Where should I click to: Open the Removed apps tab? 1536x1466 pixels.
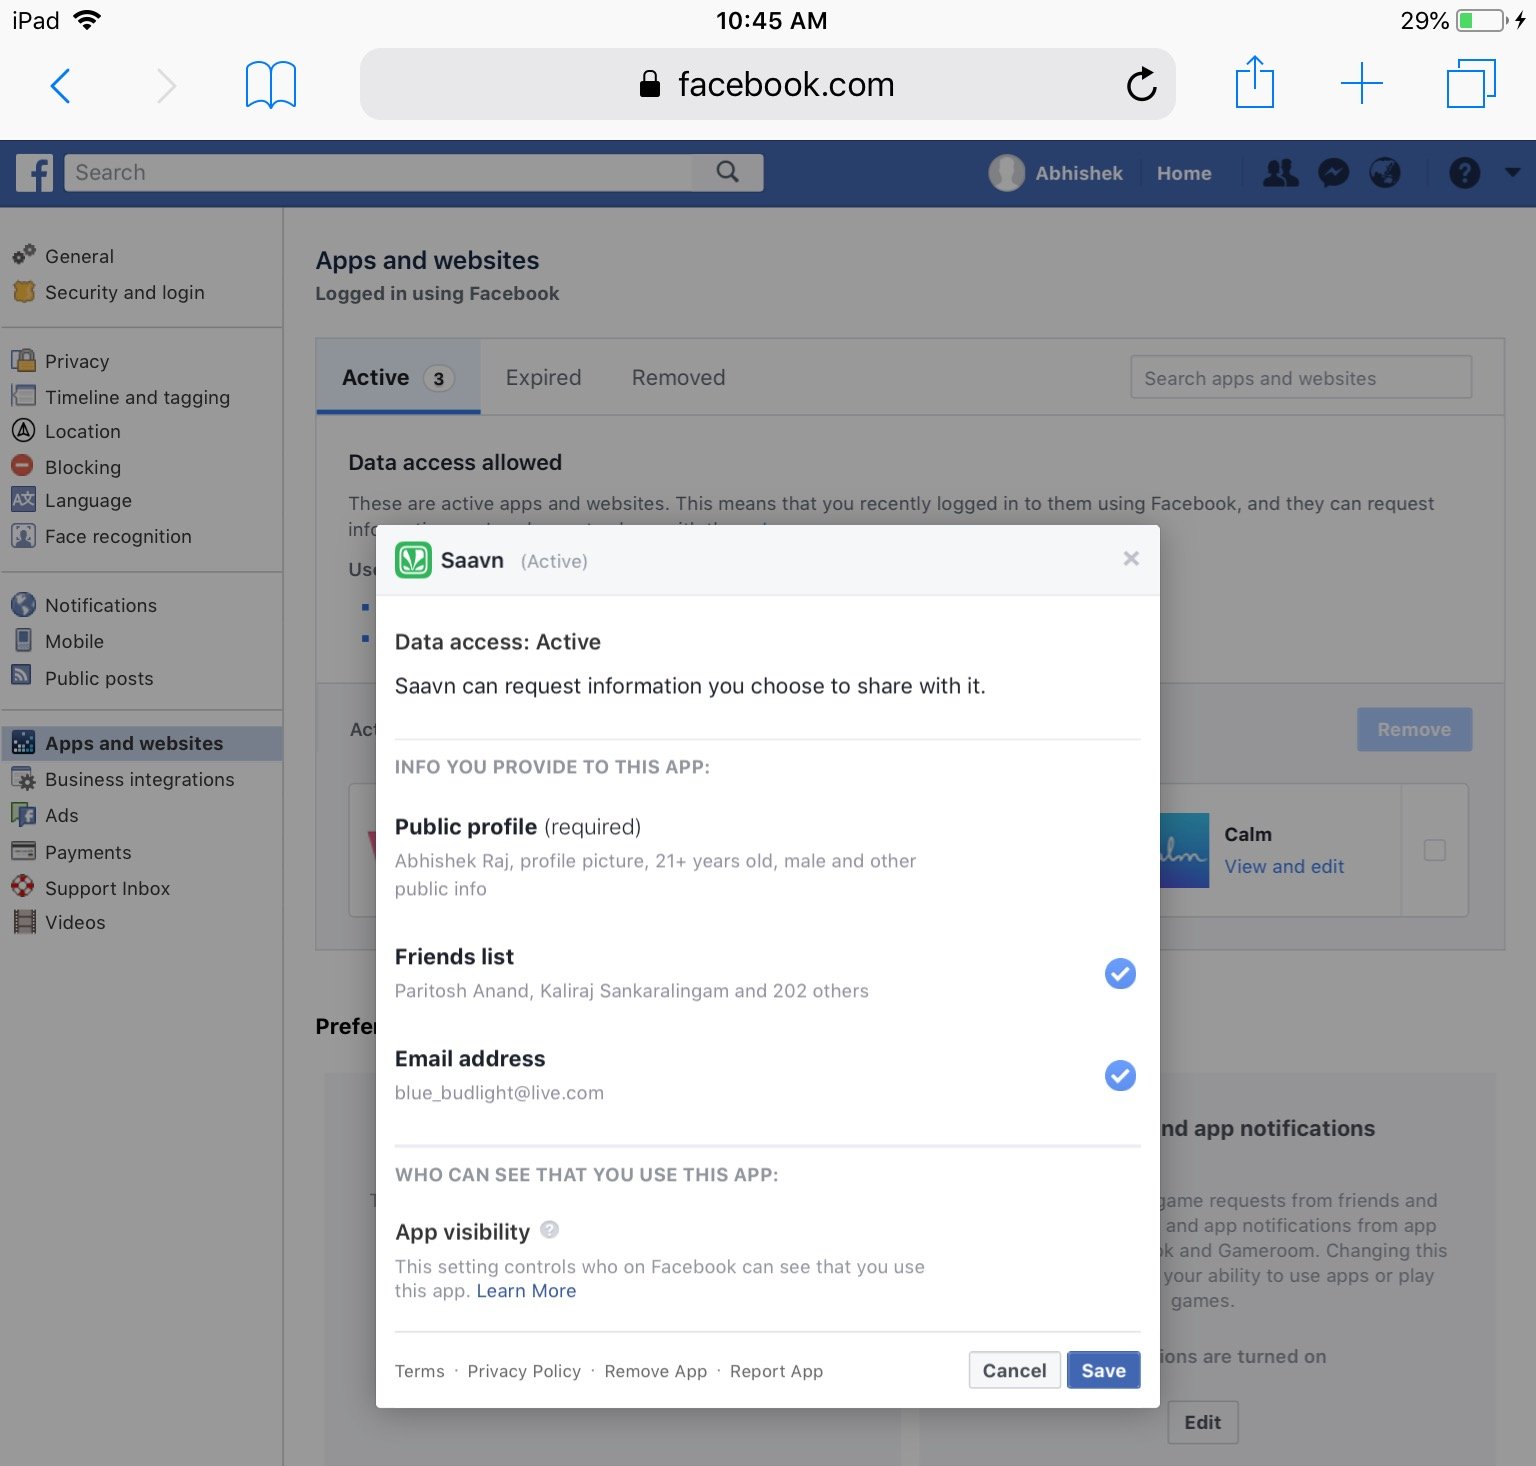[x=678, y=377]
